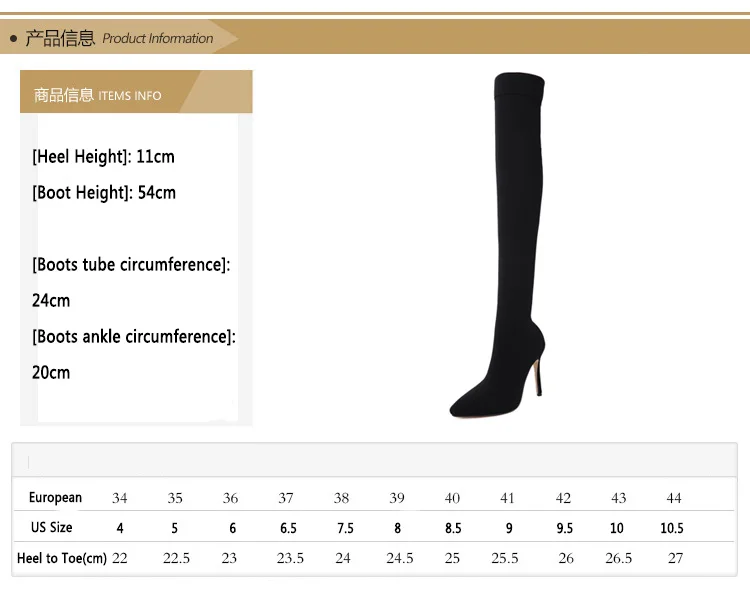This screenshot has height=604, width=750.
Task: Select European size 39 cell
Action: pos(397,498)
